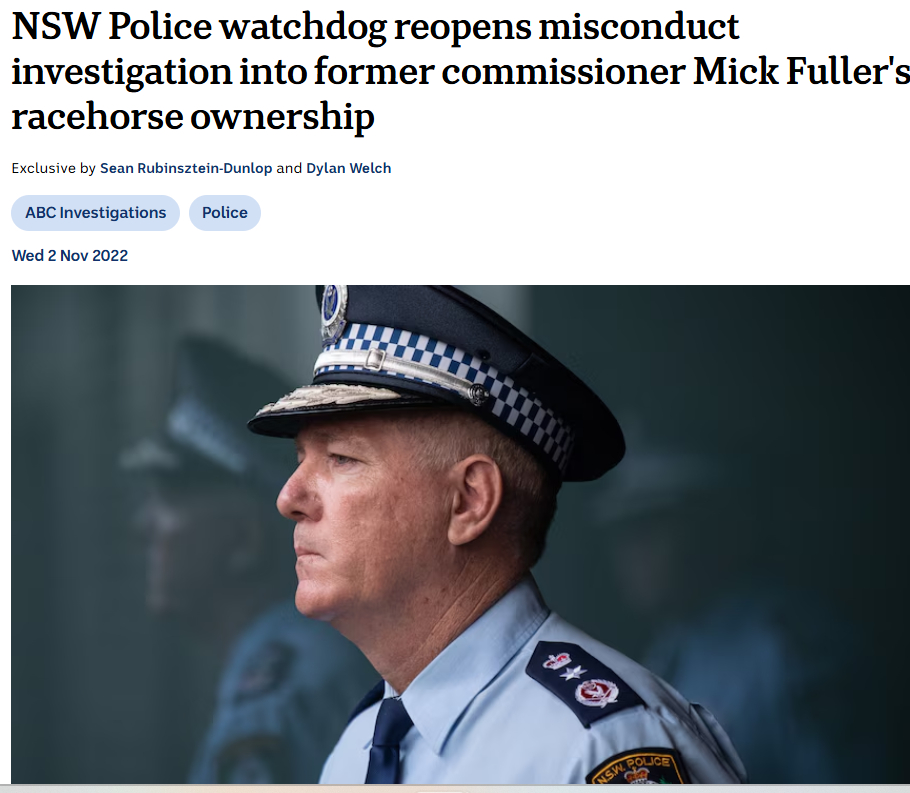The image size is (910, 793).
Task: Click the police cap badge in photo
Action: click(x=333, y=313)
